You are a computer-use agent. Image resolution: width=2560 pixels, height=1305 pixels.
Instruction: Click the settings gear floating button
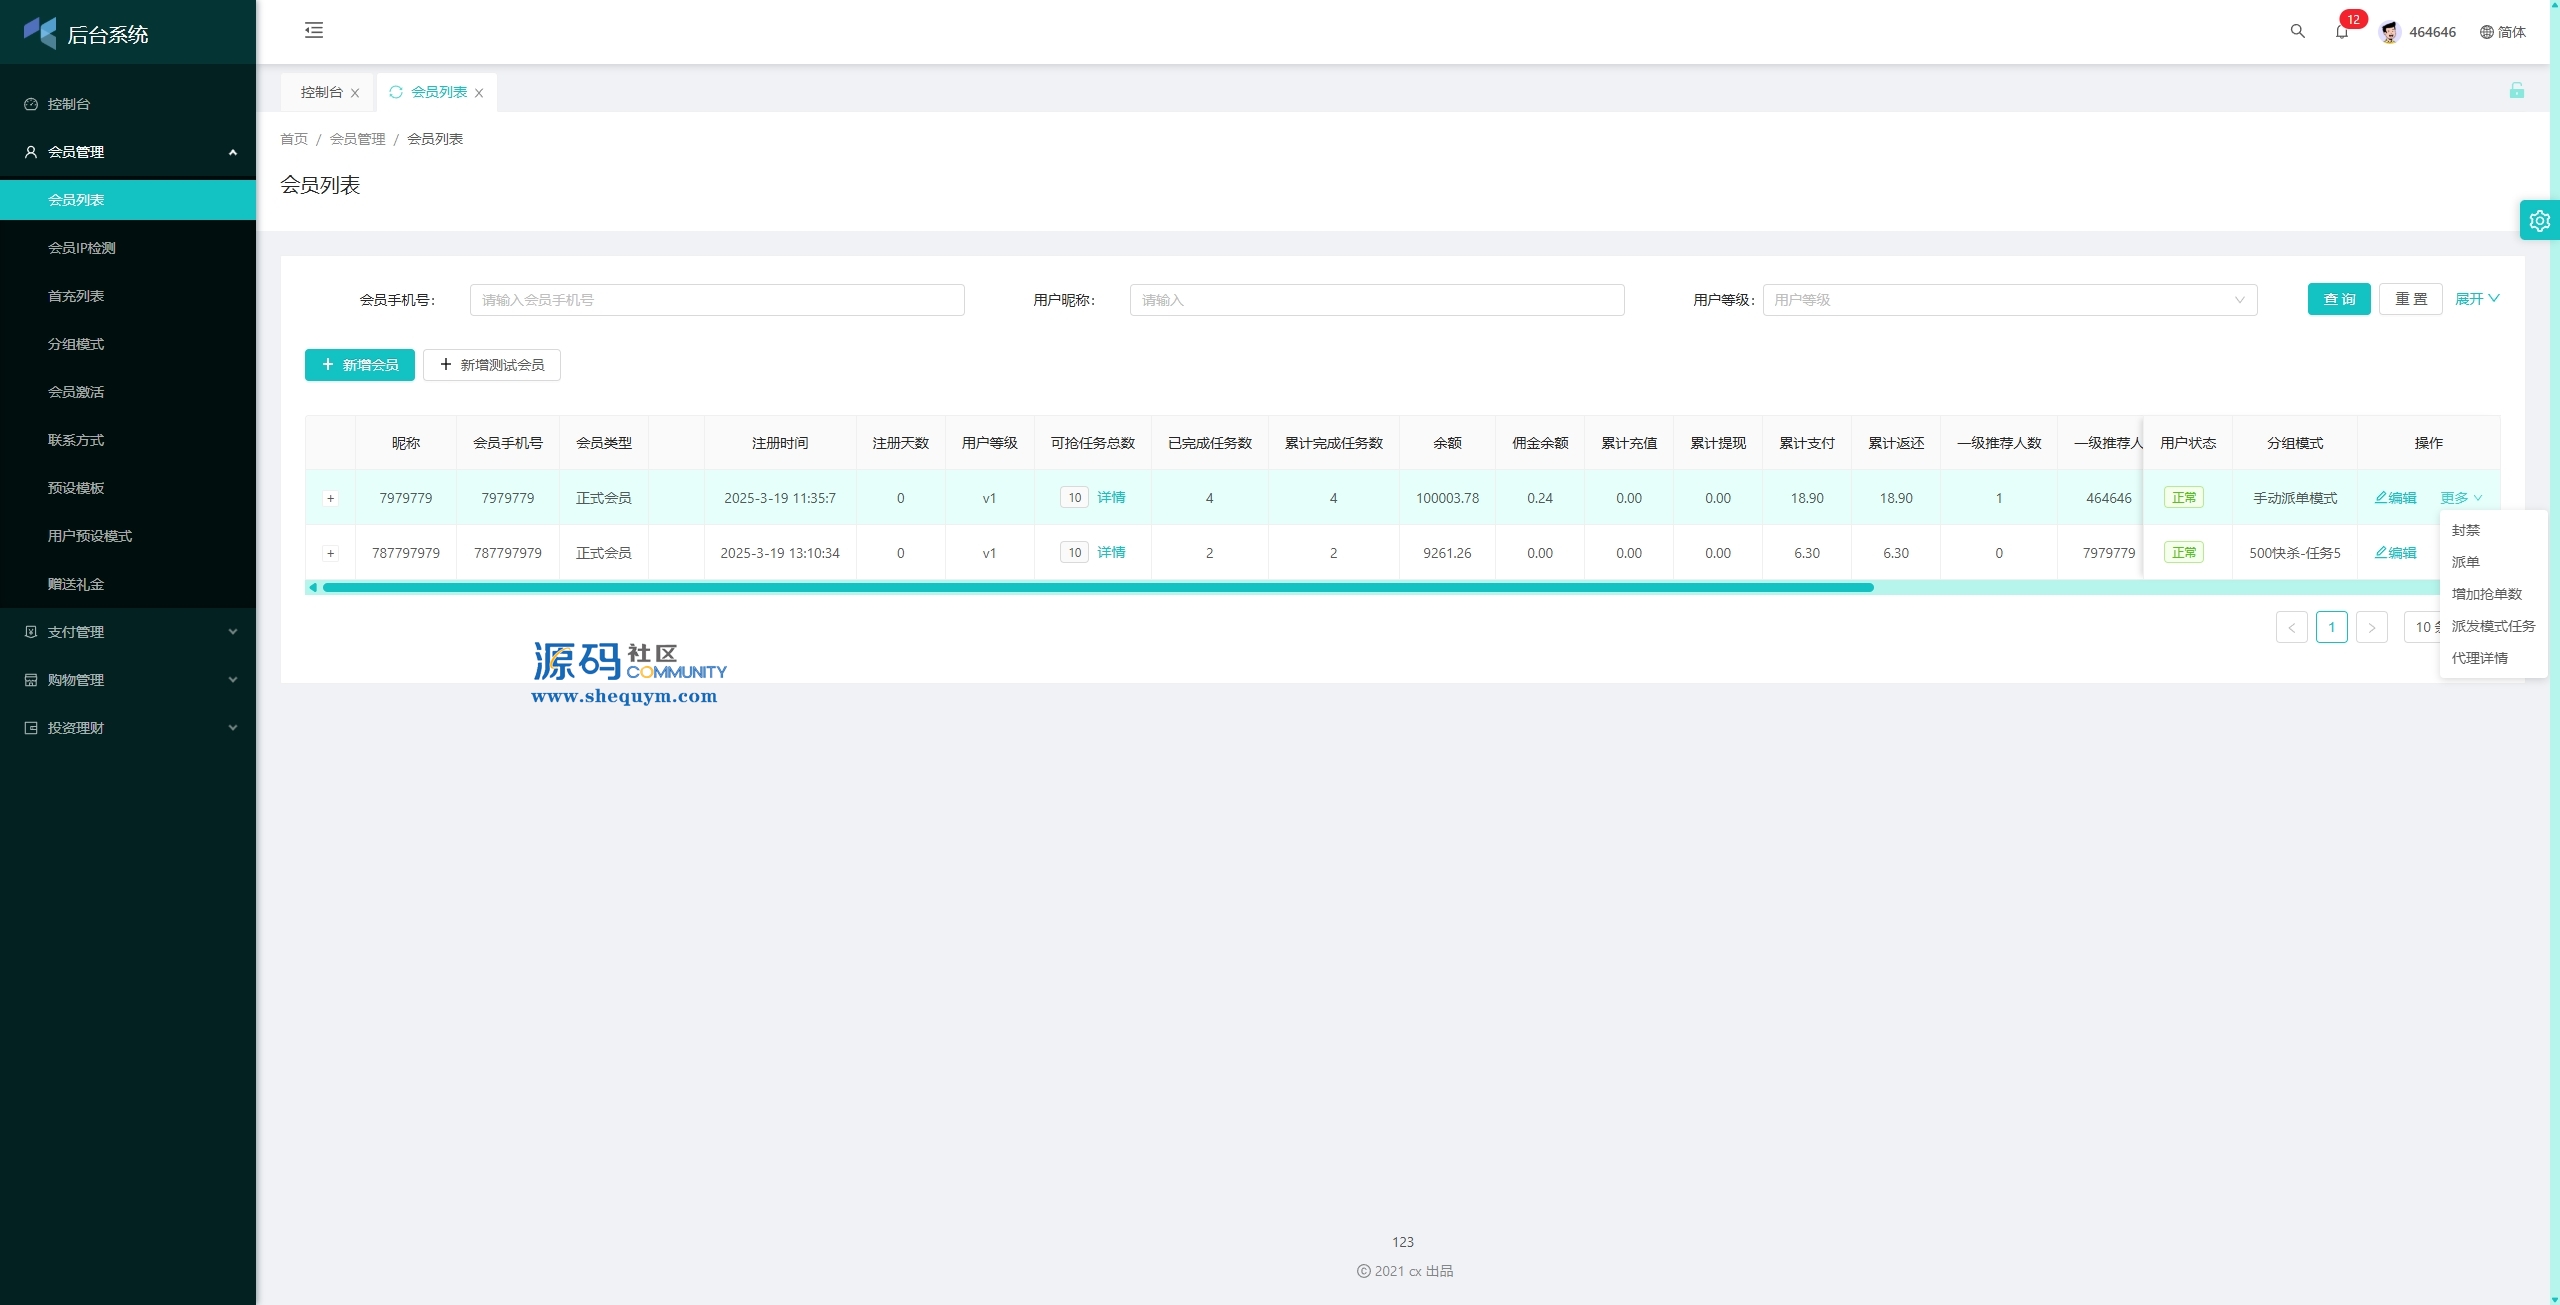click(x=2539, y=221)
